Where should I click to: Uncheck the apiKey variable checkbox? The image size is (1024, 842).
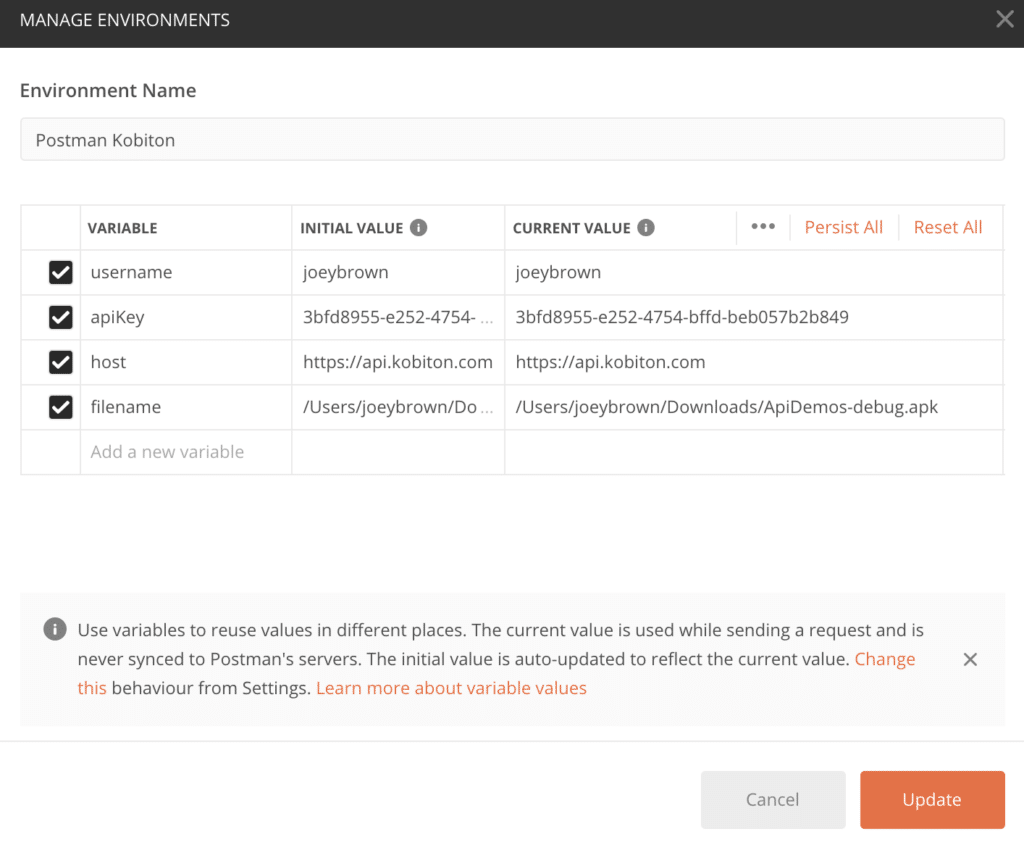(x=61, y=317)
